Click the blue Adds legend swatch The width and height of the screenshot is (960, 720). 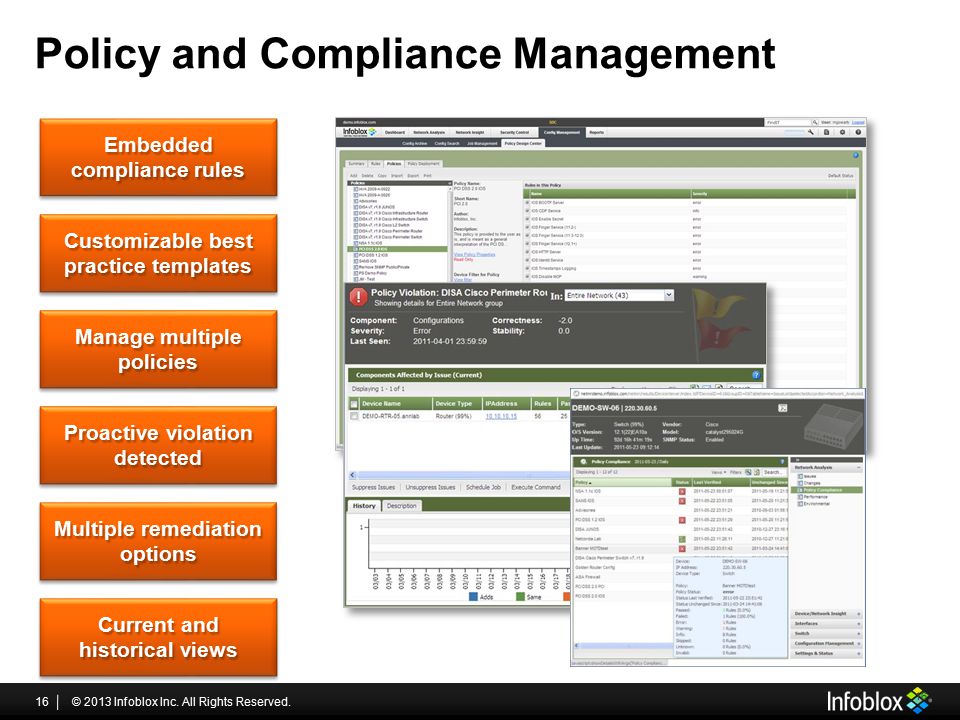pyautogui.click(x=473, y=596)
